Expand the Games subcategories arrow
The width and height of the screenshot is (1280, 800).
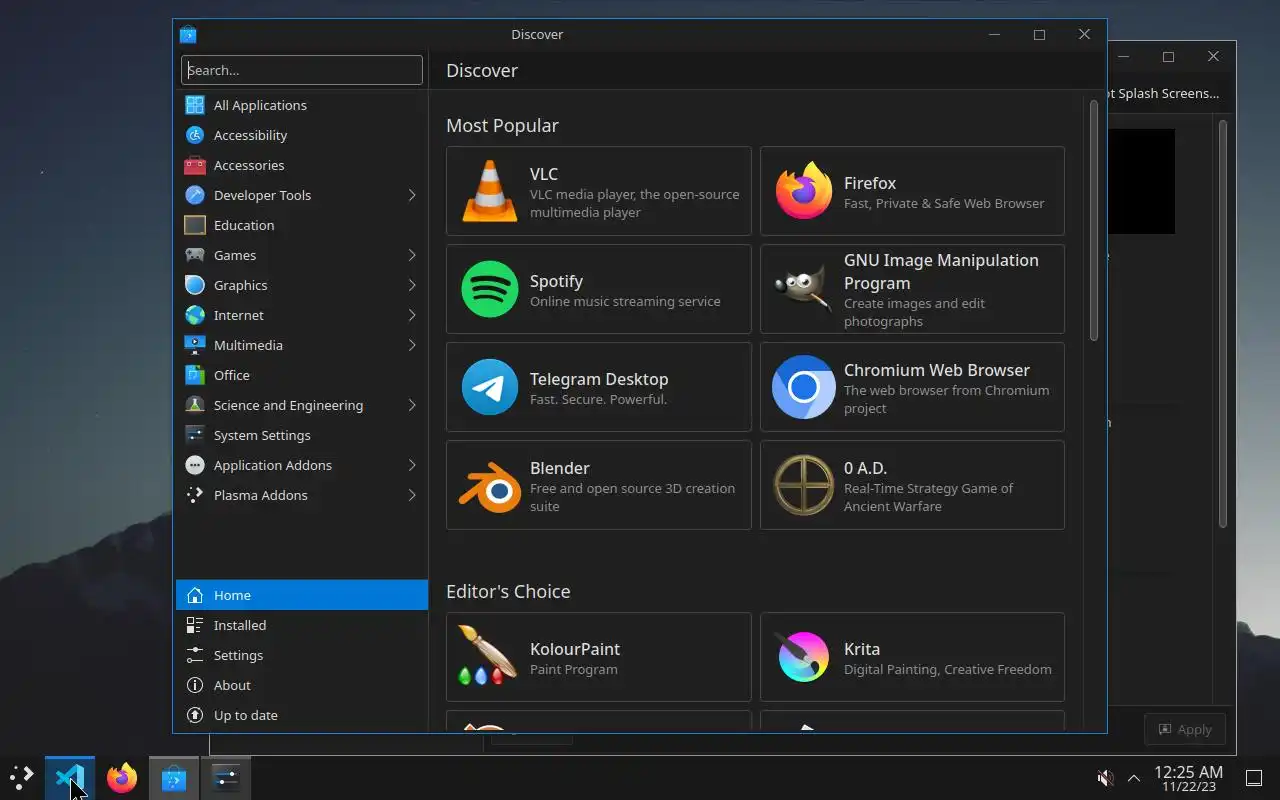[x=412, y=255]
